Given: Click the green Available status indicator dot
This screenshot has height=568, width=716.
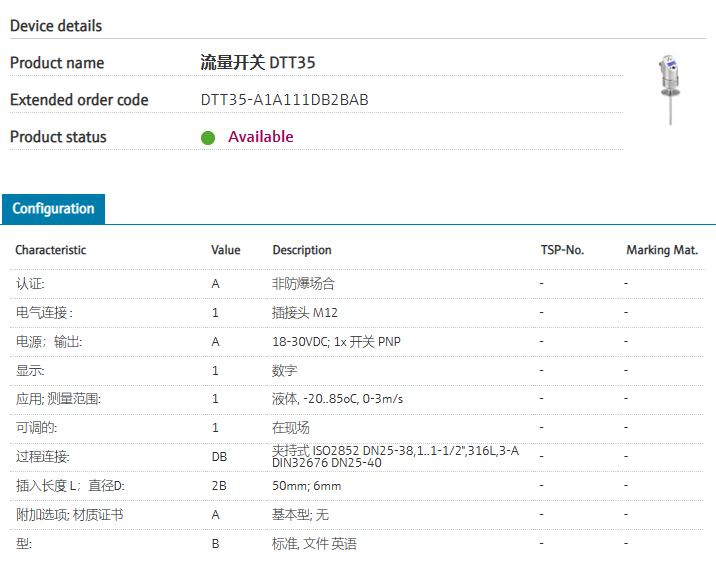Looking at the screenshot, I should tap(208, 138).
